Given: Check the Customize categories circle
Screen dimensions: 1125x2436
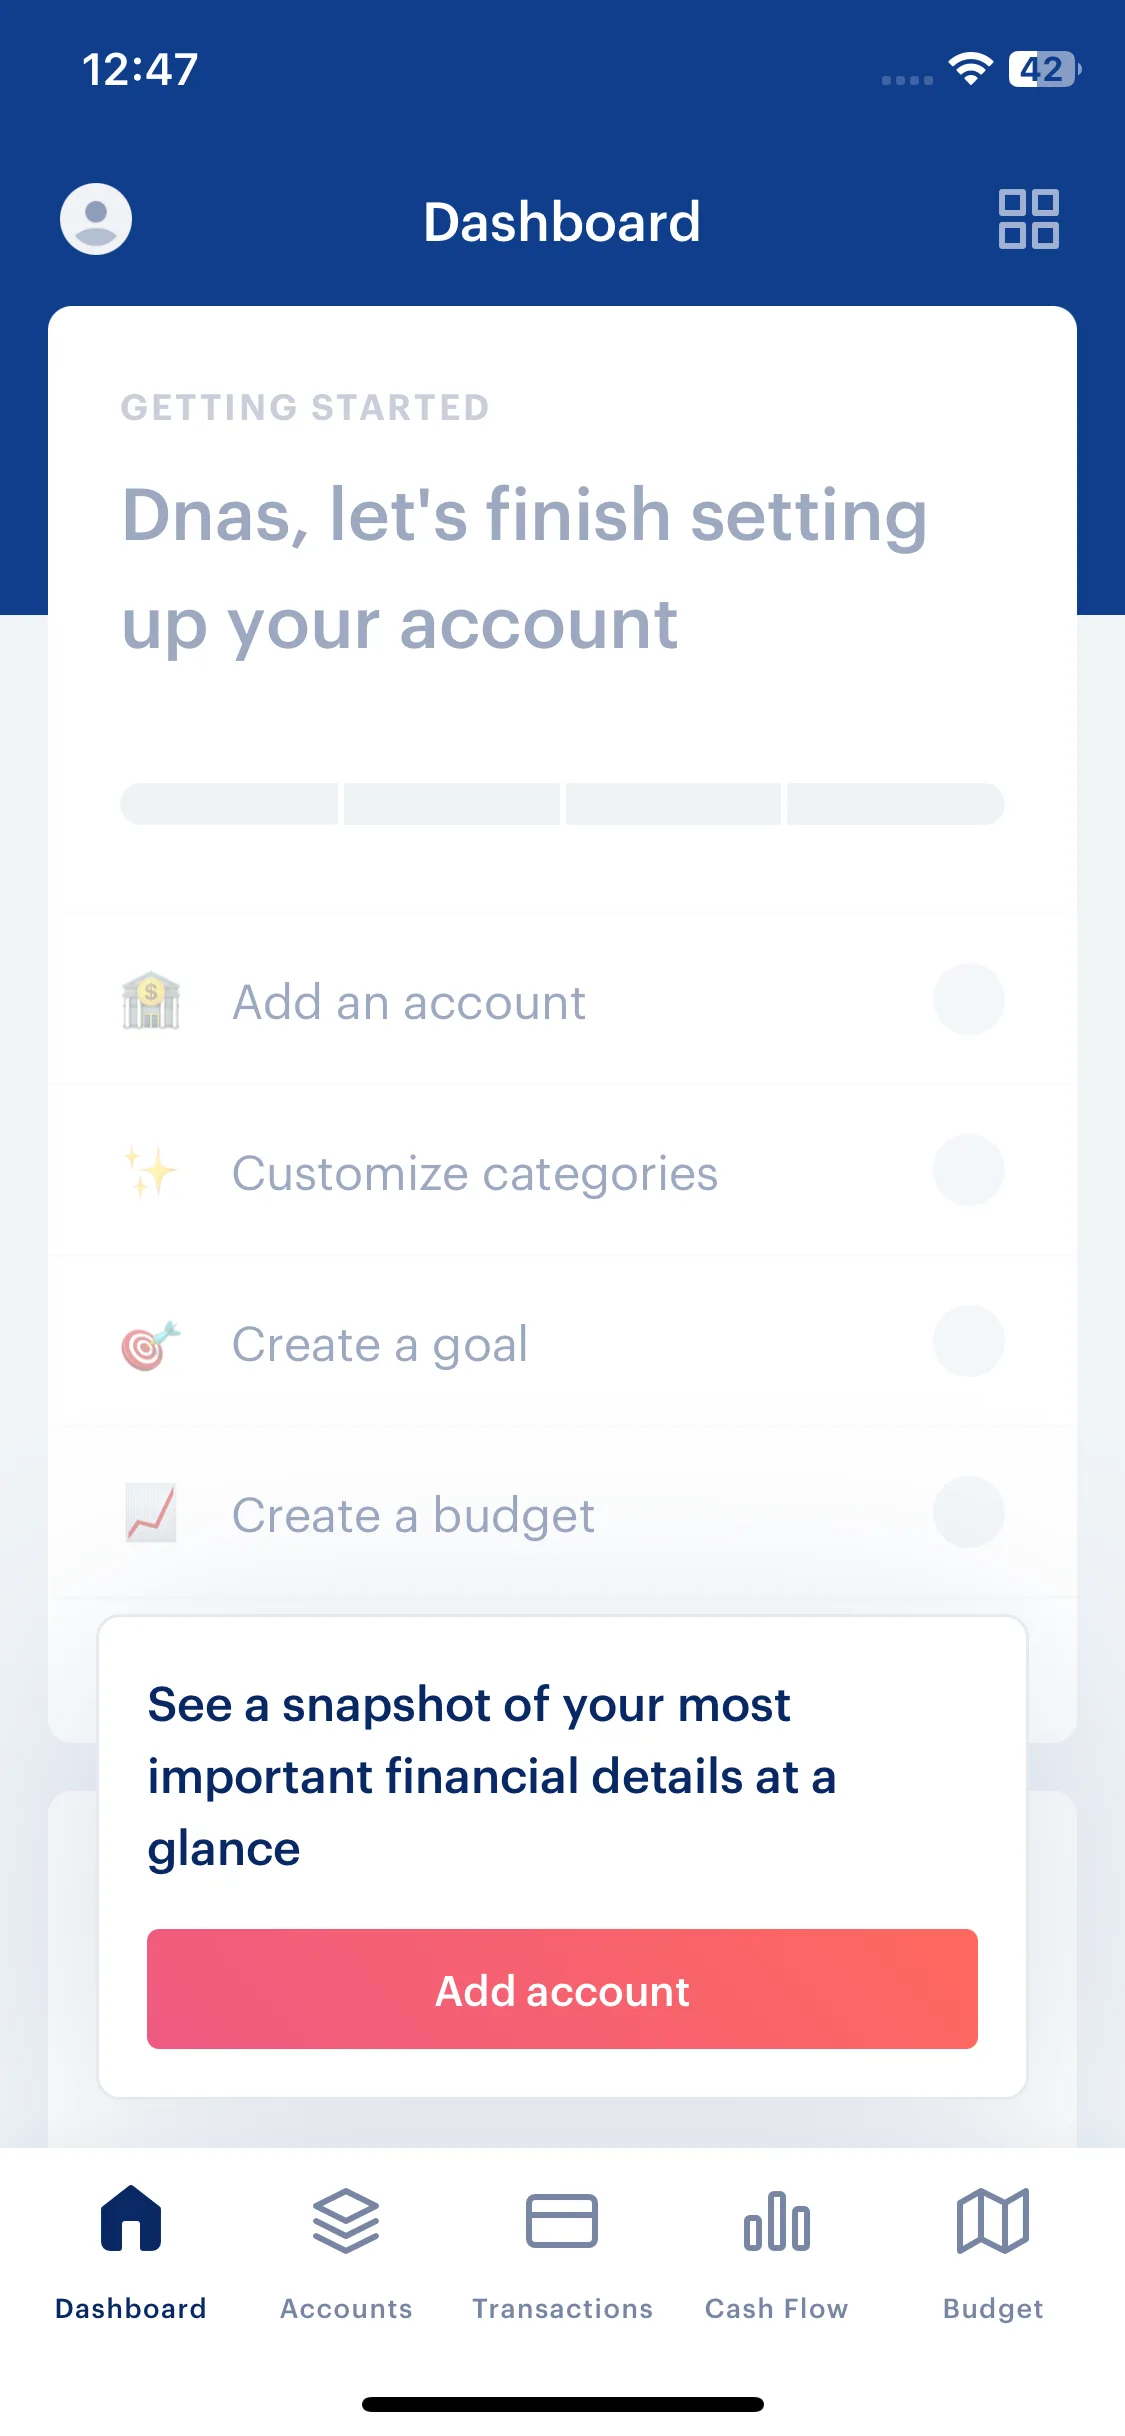Looking at the screenshot, I should [x=968, y=1170].
